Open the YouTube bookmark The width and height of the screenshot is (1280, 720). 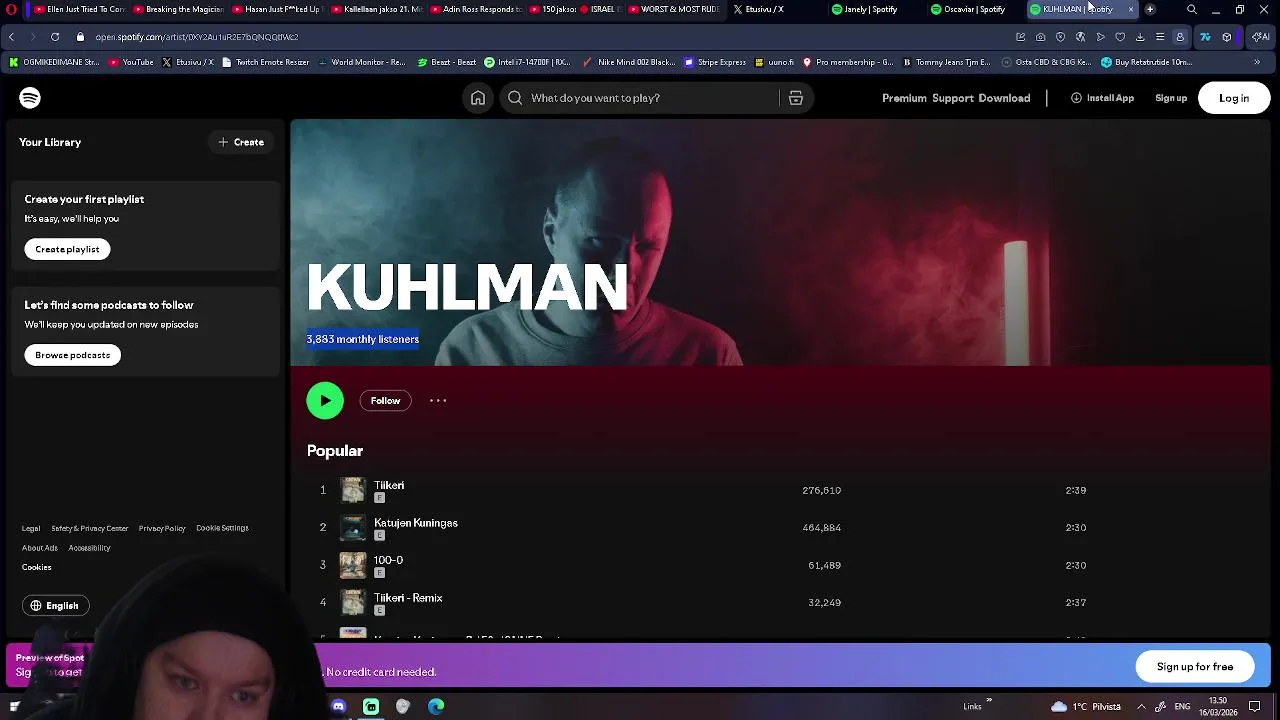(131, 62)
